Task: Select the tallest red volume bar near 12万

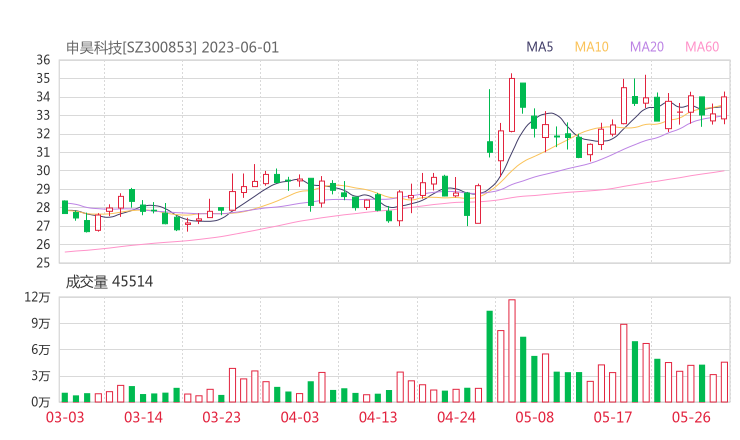Action: coord(512,351)
